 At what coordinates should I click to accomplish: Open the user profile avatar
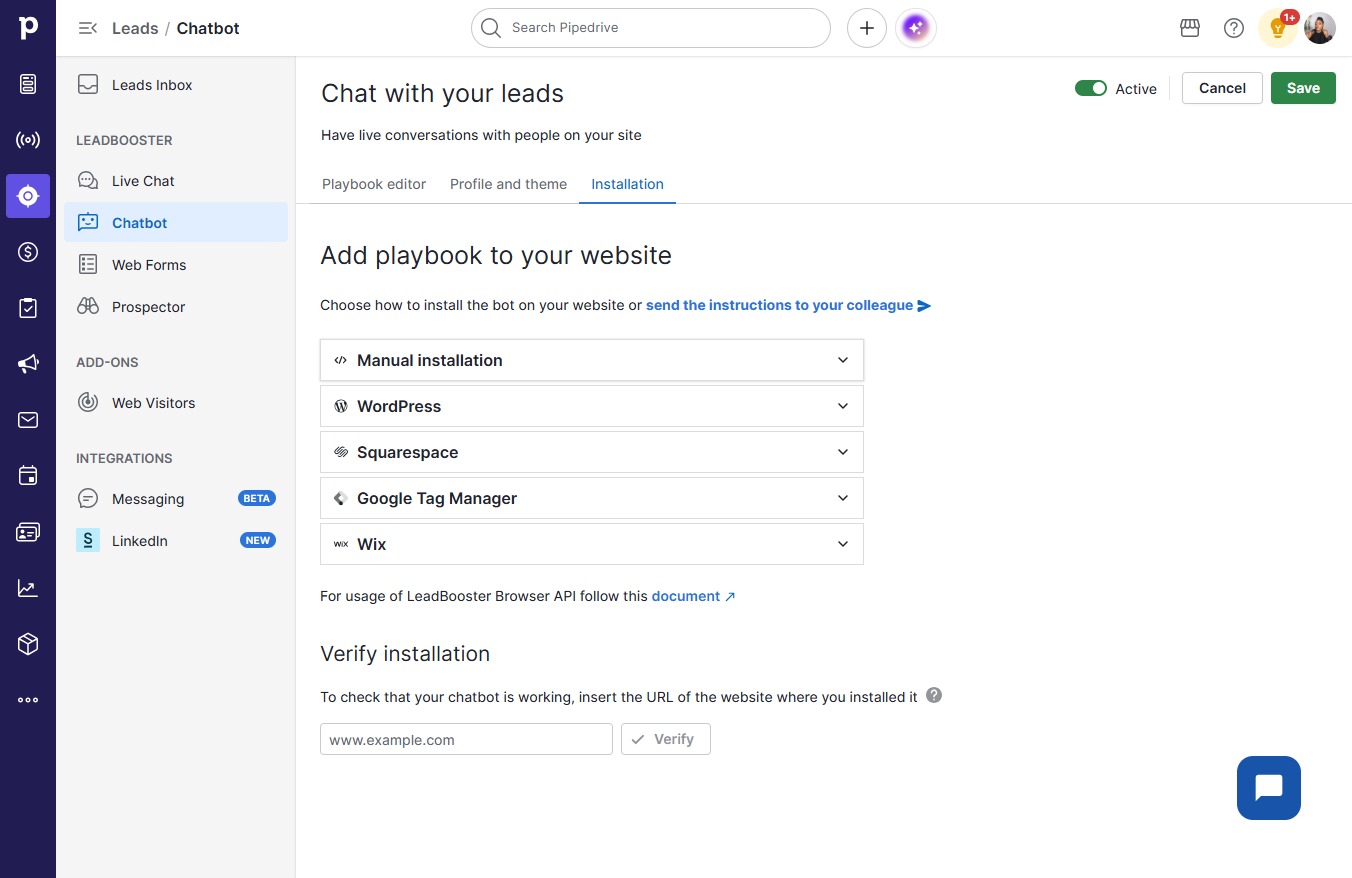coord(1320,28)
